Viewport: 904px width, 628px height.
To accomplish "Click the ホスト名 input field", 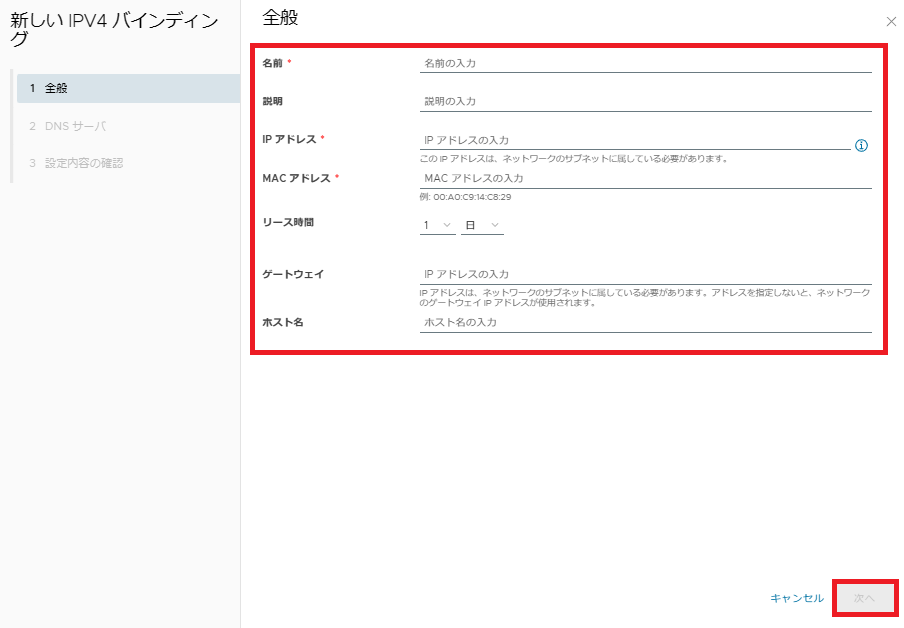I will (x=645, y=323).
